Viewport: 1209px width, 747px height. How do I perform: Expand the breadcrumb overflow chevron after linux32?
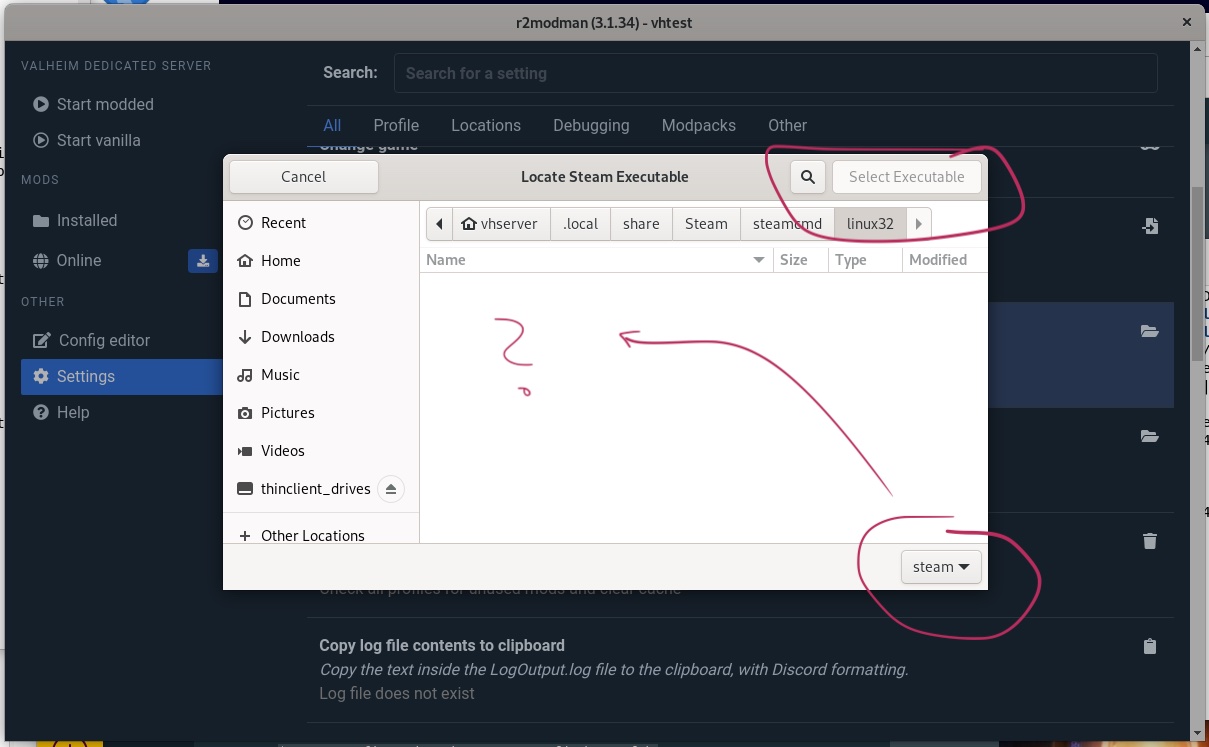(918, 223)
